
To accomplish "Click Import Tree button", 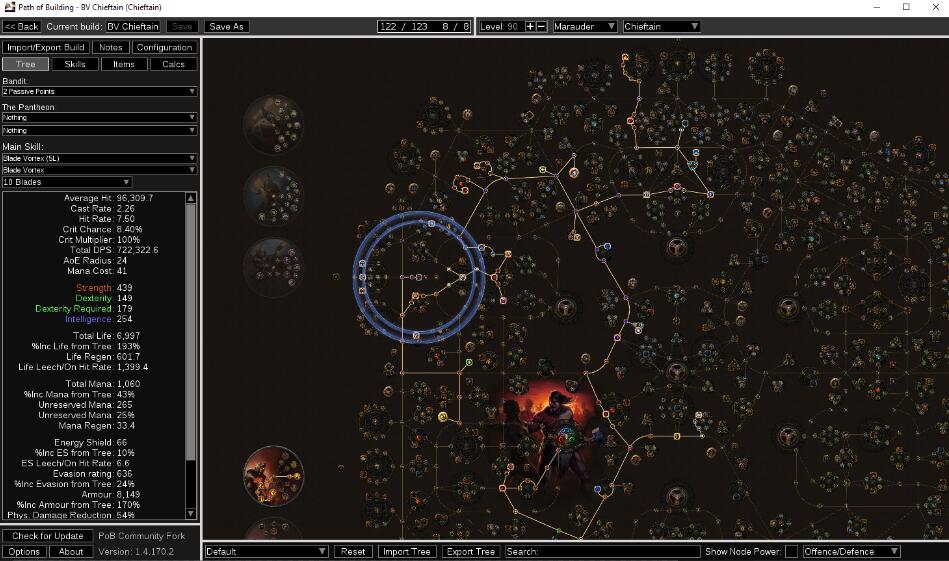I will pos(407,551).
